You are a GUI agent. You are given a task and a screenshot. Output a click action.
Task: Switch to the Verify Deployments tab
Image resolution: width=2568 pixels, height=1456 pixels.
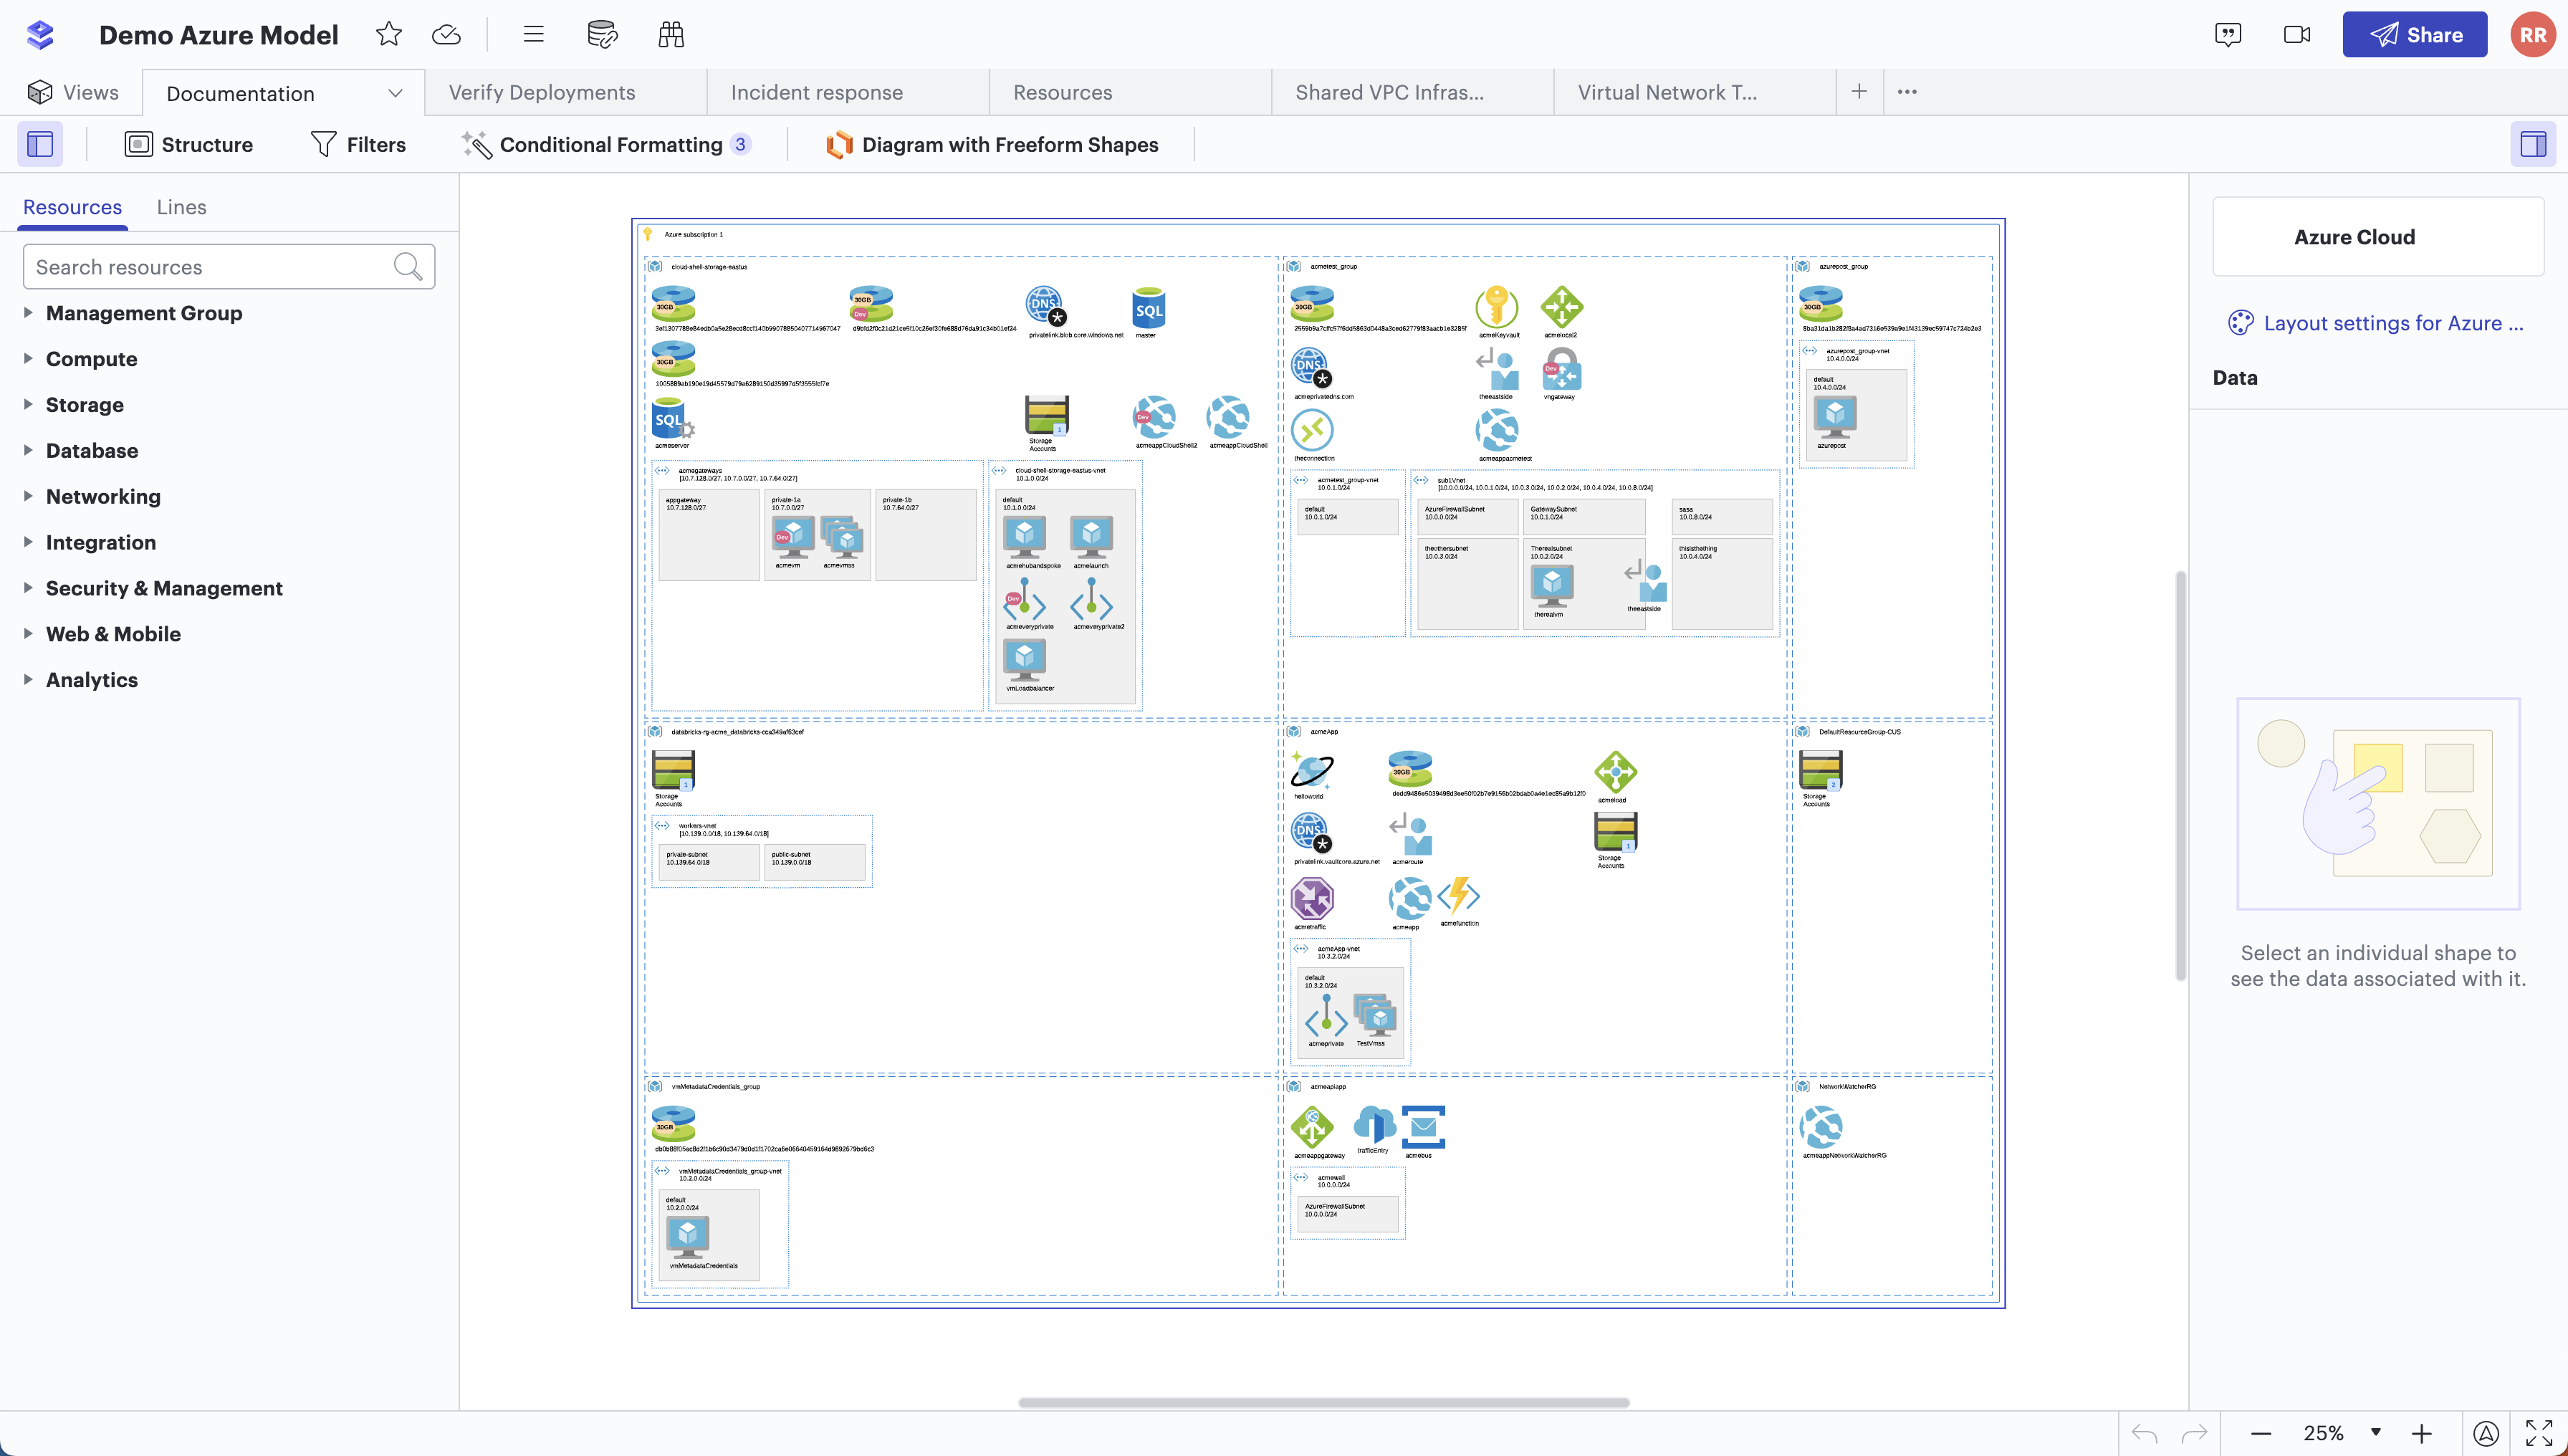[566, 92]
